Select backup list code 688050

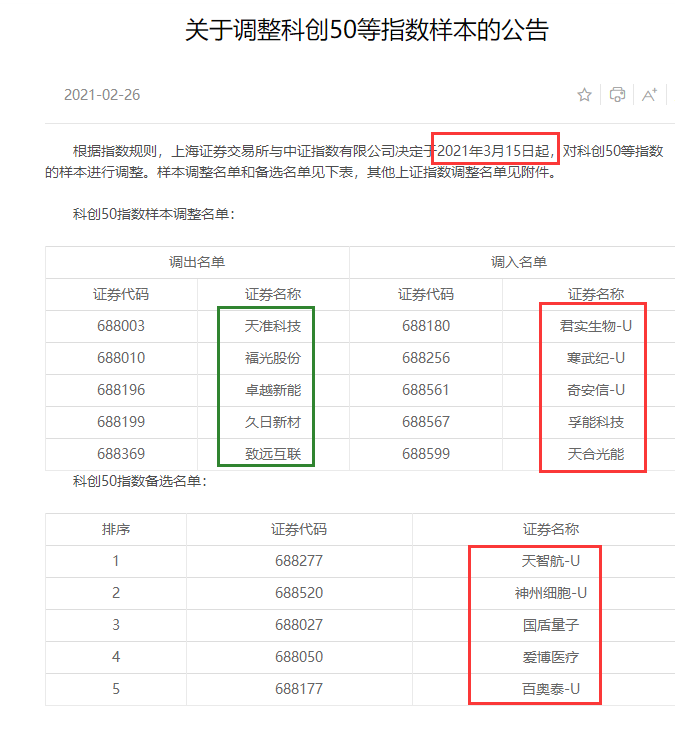pos(299,657)
